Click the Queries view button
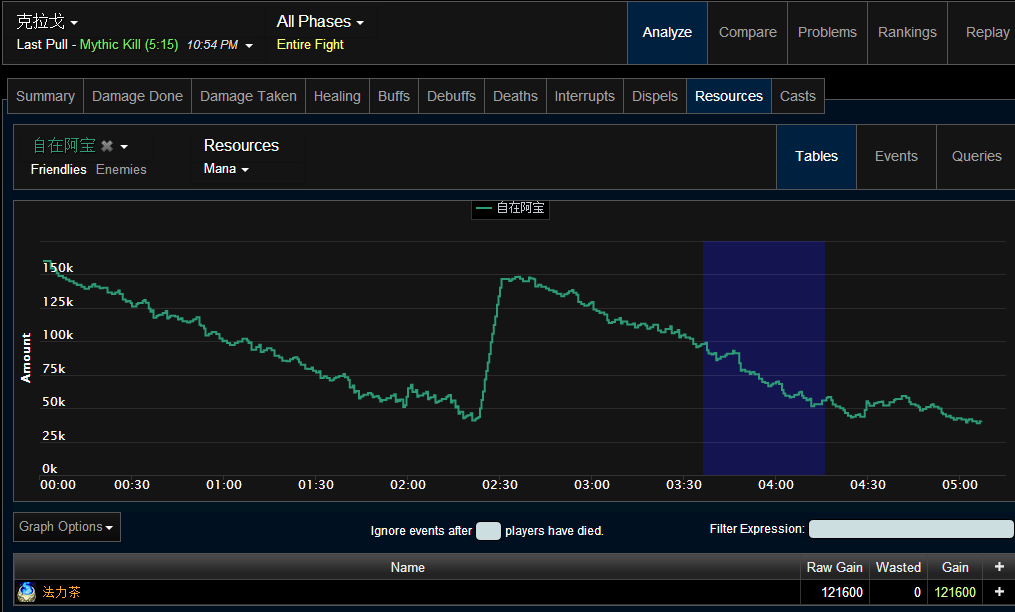 click(976, 156)
